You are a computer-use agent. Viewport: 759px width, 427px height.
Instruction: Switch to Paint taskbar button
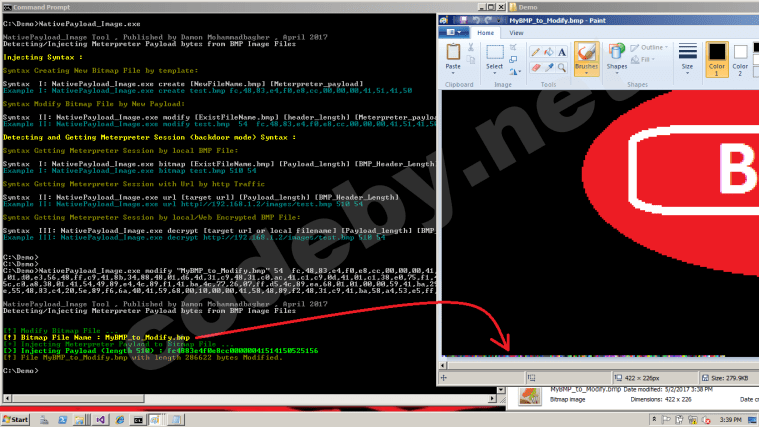click(x=155, y=420)
